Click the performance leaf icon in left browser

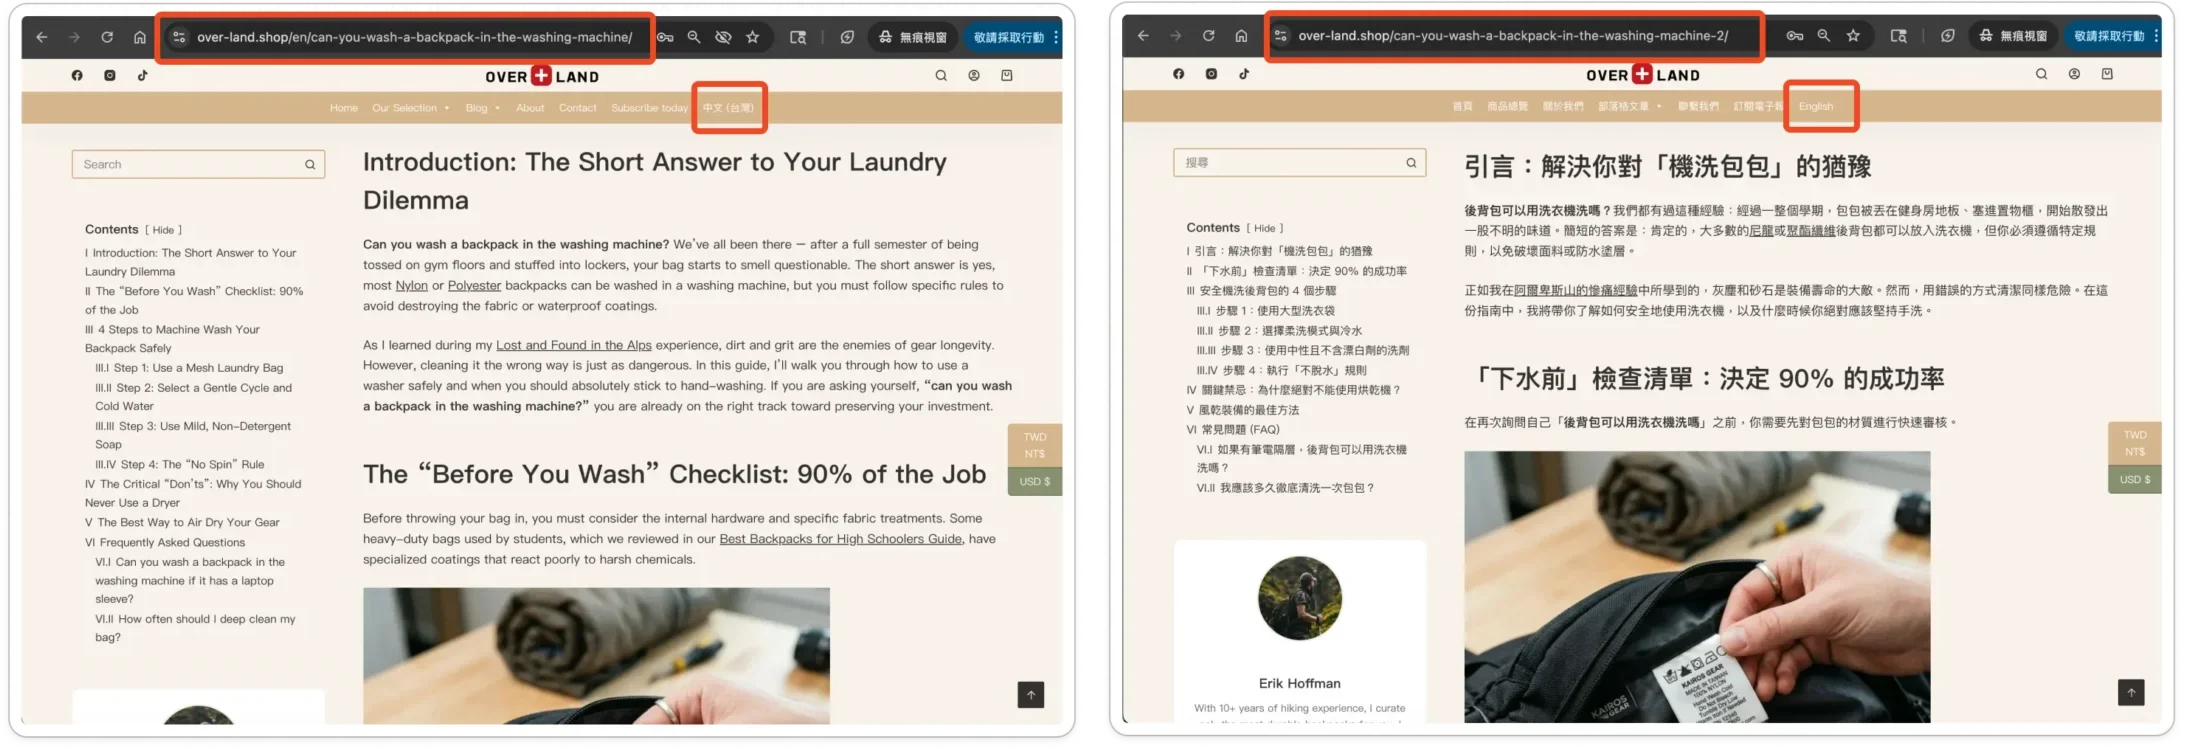[847, 37]
